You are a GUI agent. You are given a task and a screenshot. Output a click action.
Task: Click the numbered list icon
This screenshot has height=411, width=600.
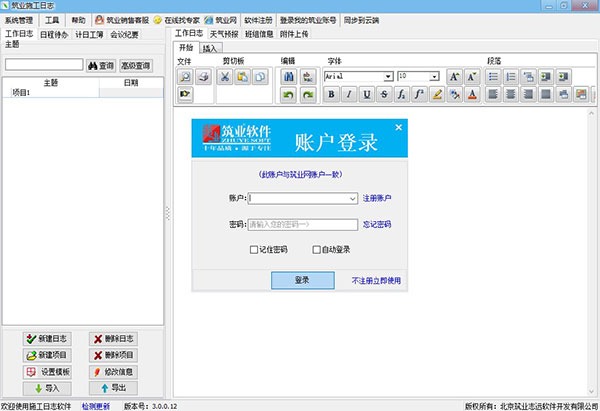(511, 77)
